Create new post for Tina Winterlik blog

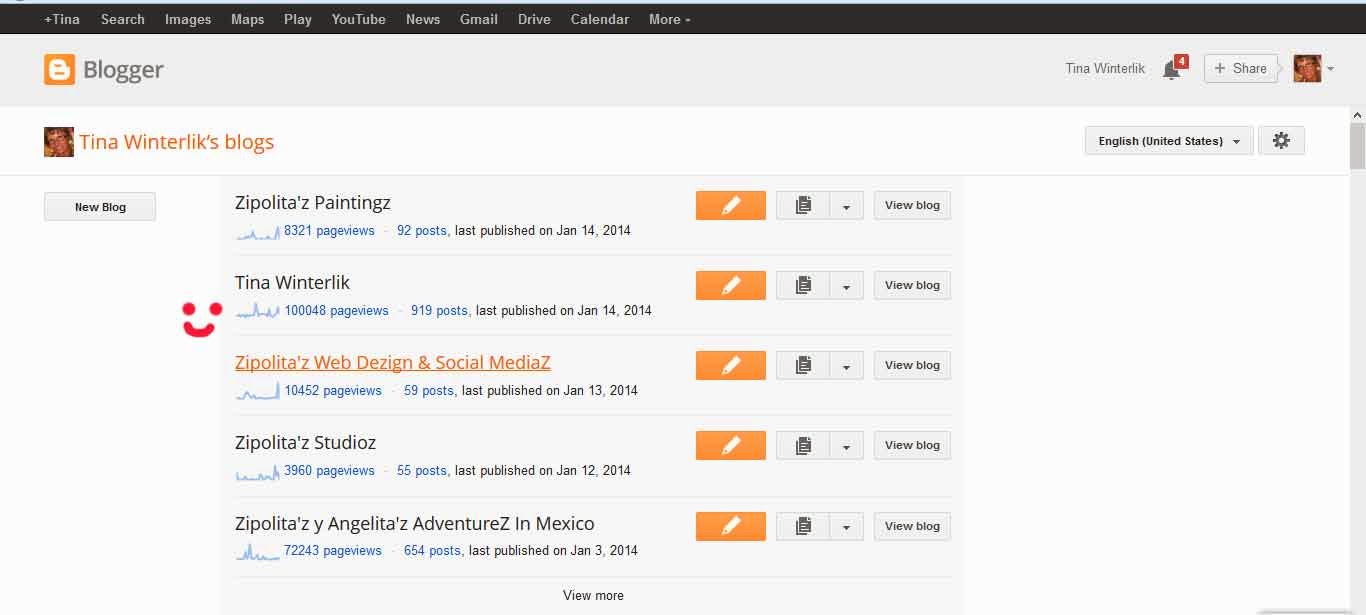tap(731, 285)
